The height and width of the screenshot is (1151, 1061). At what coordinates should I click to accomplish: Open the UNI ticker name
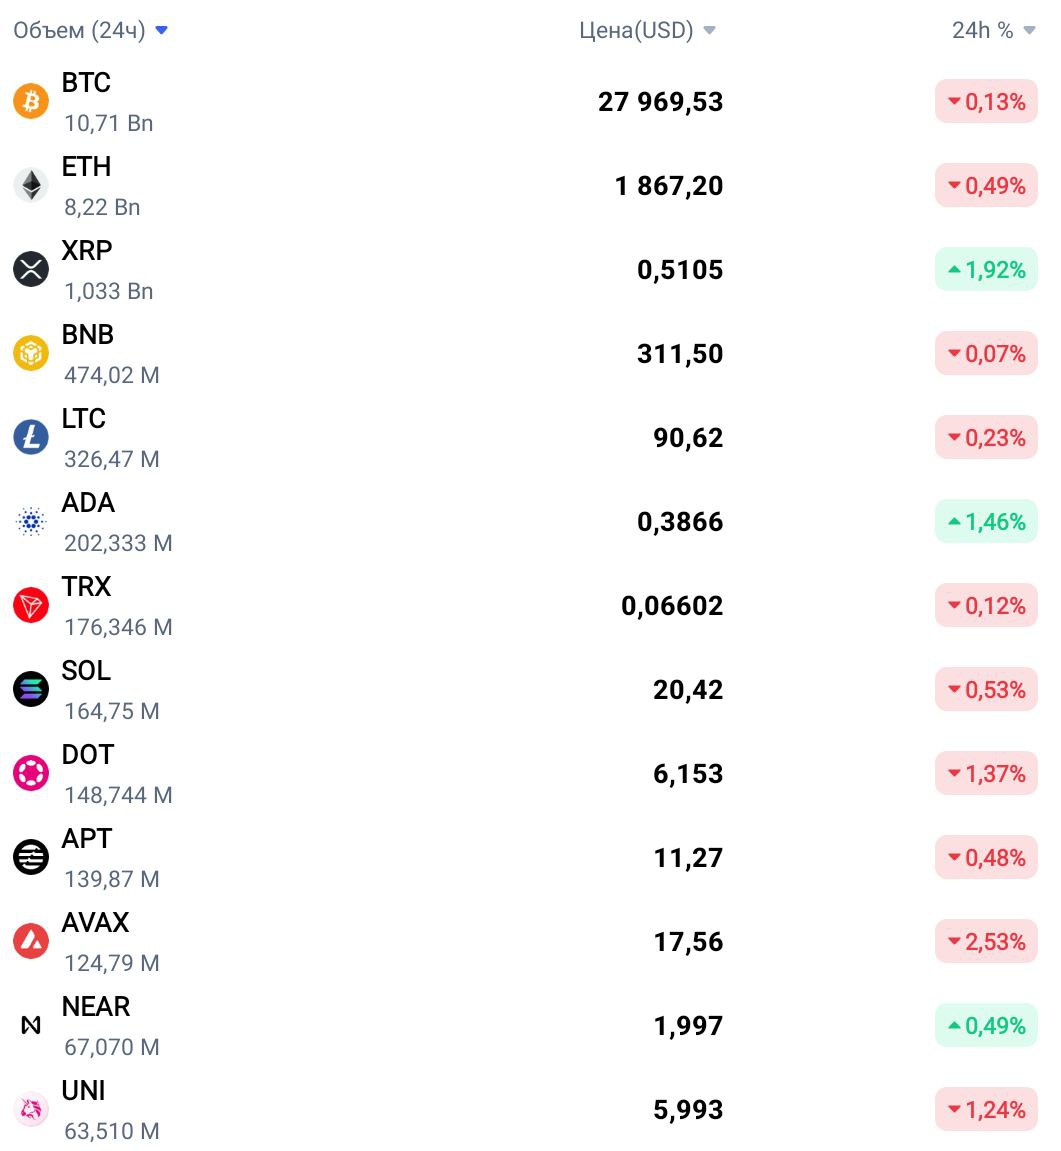pyautogui.click(x=84, y=1091)
